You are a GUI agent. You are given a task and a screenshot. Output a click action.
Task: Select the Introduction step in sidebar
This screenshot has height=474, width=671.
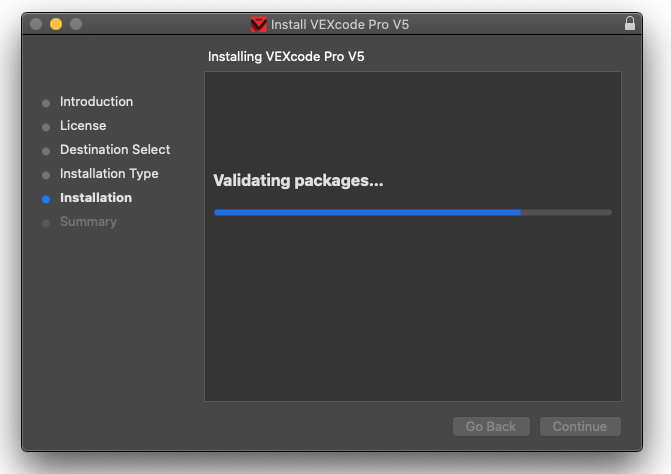96,102
